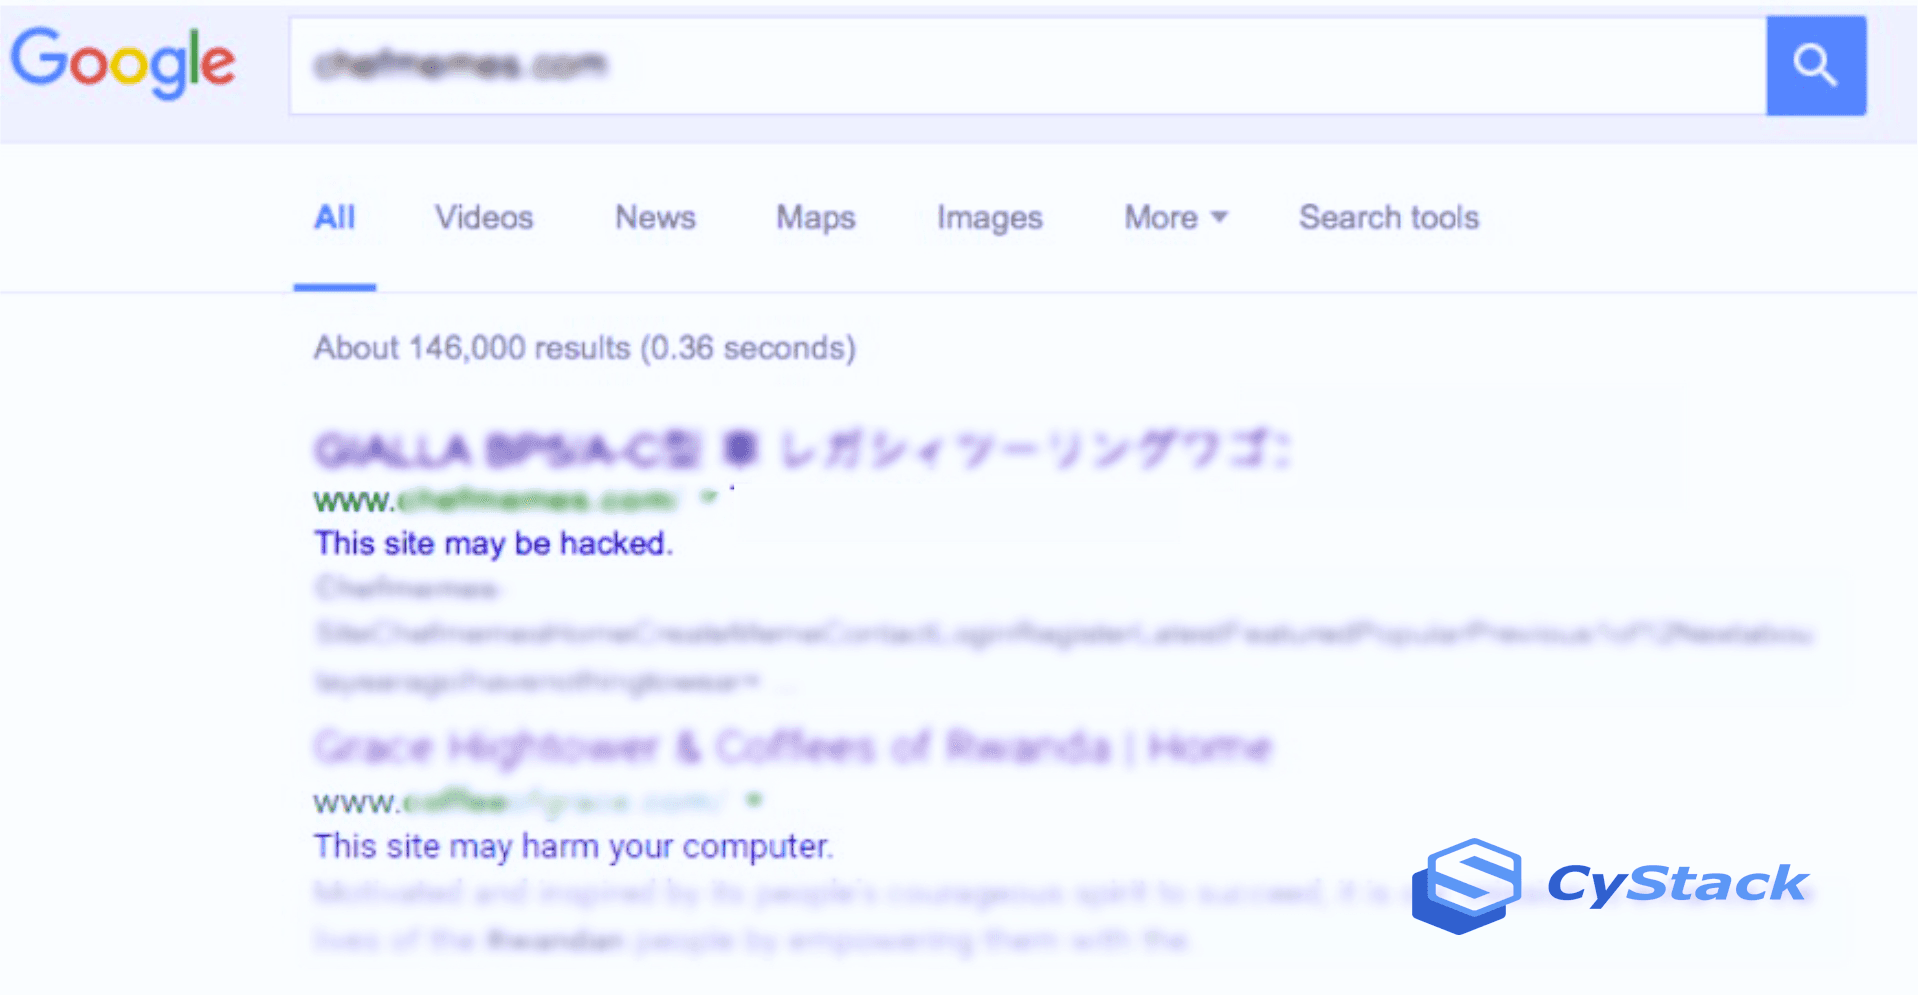Open Search tools options
Viewport: 1918px width, 995px height.
[x=1389, y=217]
